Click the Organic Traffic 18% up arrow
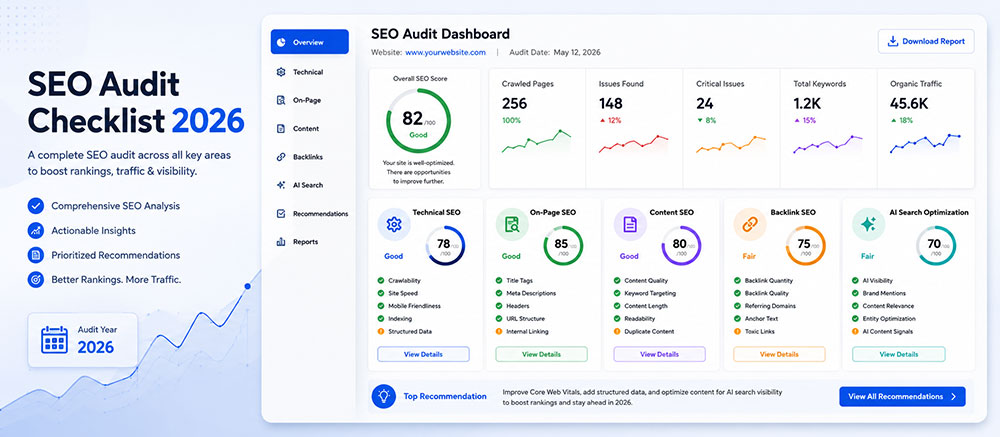The height and width of the screenshot is (437, 1000). [x=893, y=121]
